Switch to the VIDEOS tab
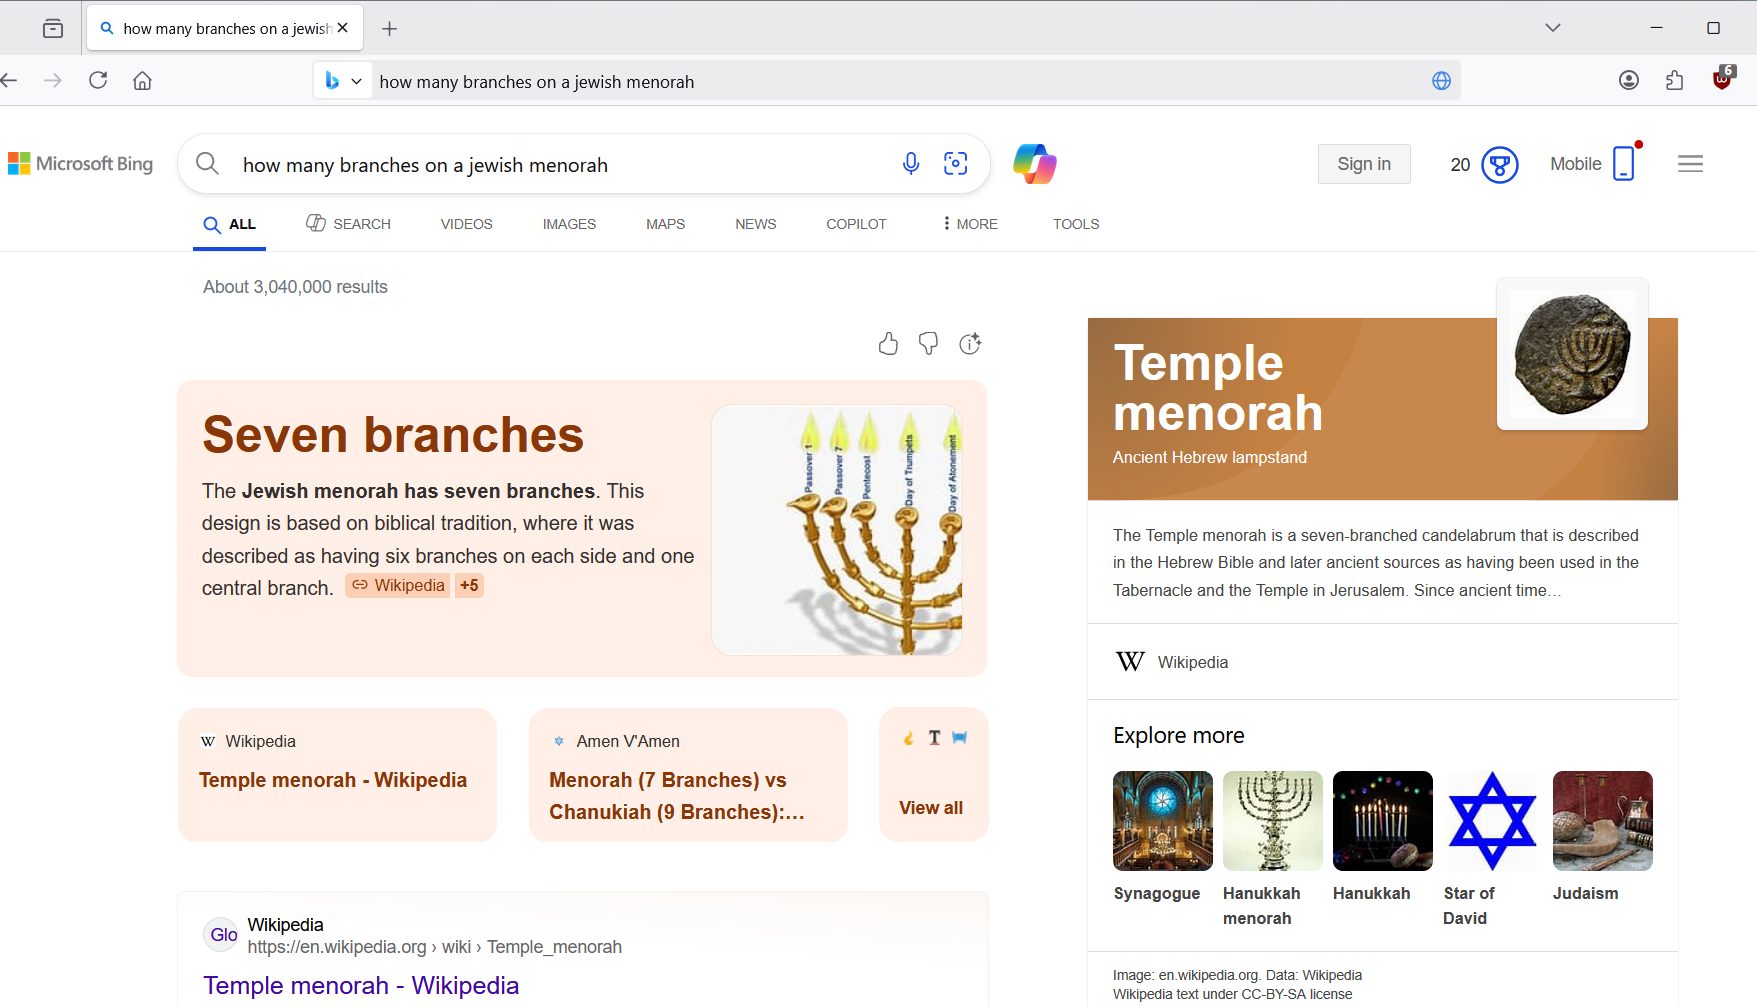Image resolution: width=1757 pixels, height=1007 pixels. pos(467,224)
